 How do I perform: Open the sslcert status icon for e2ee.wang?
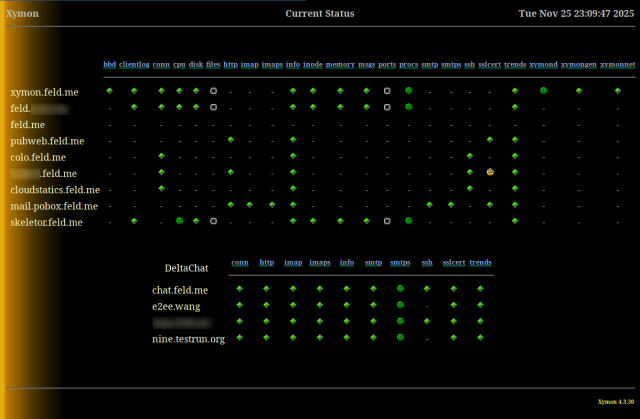coord(453,305)
